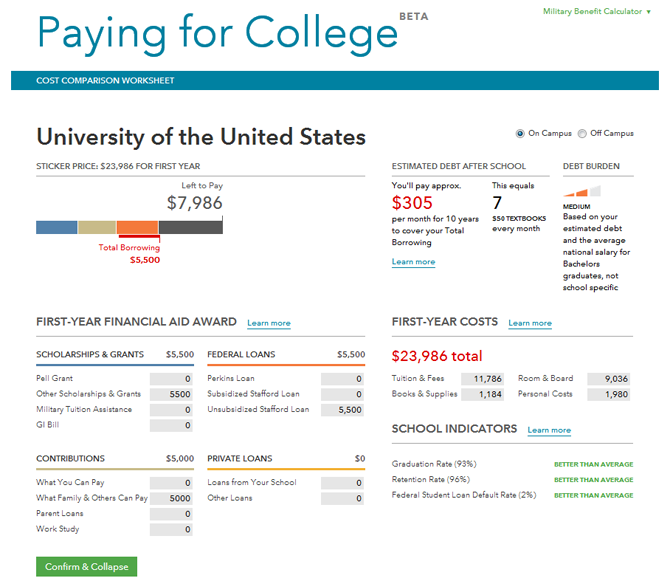670x581 pixels.
Task: Edit the Tuition & Fees amount field
Action: (x=482, y=379)
